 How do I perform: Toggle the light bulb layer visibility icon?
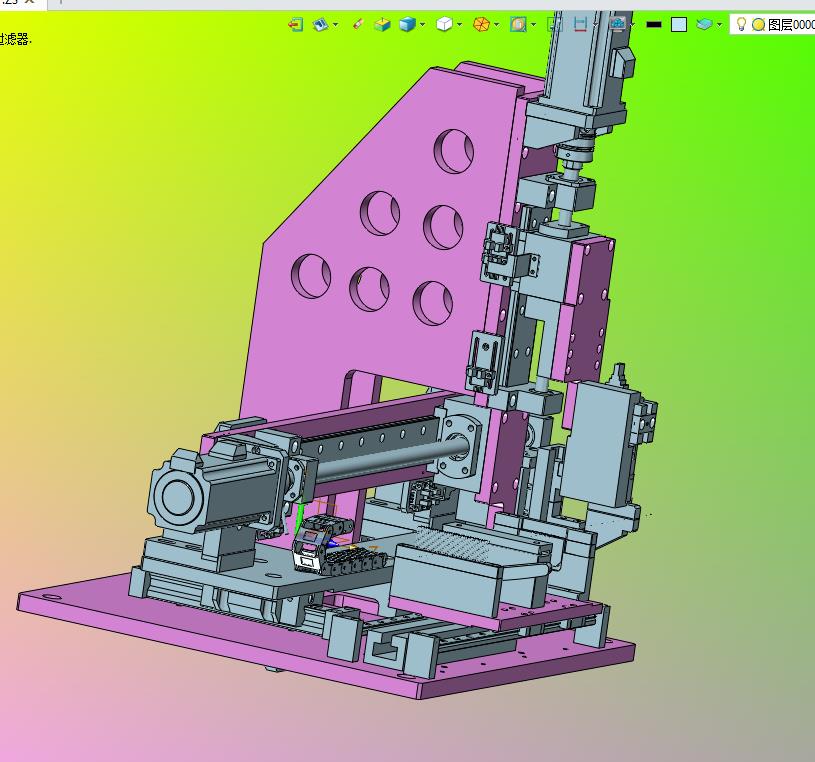[x=742, y=24]
